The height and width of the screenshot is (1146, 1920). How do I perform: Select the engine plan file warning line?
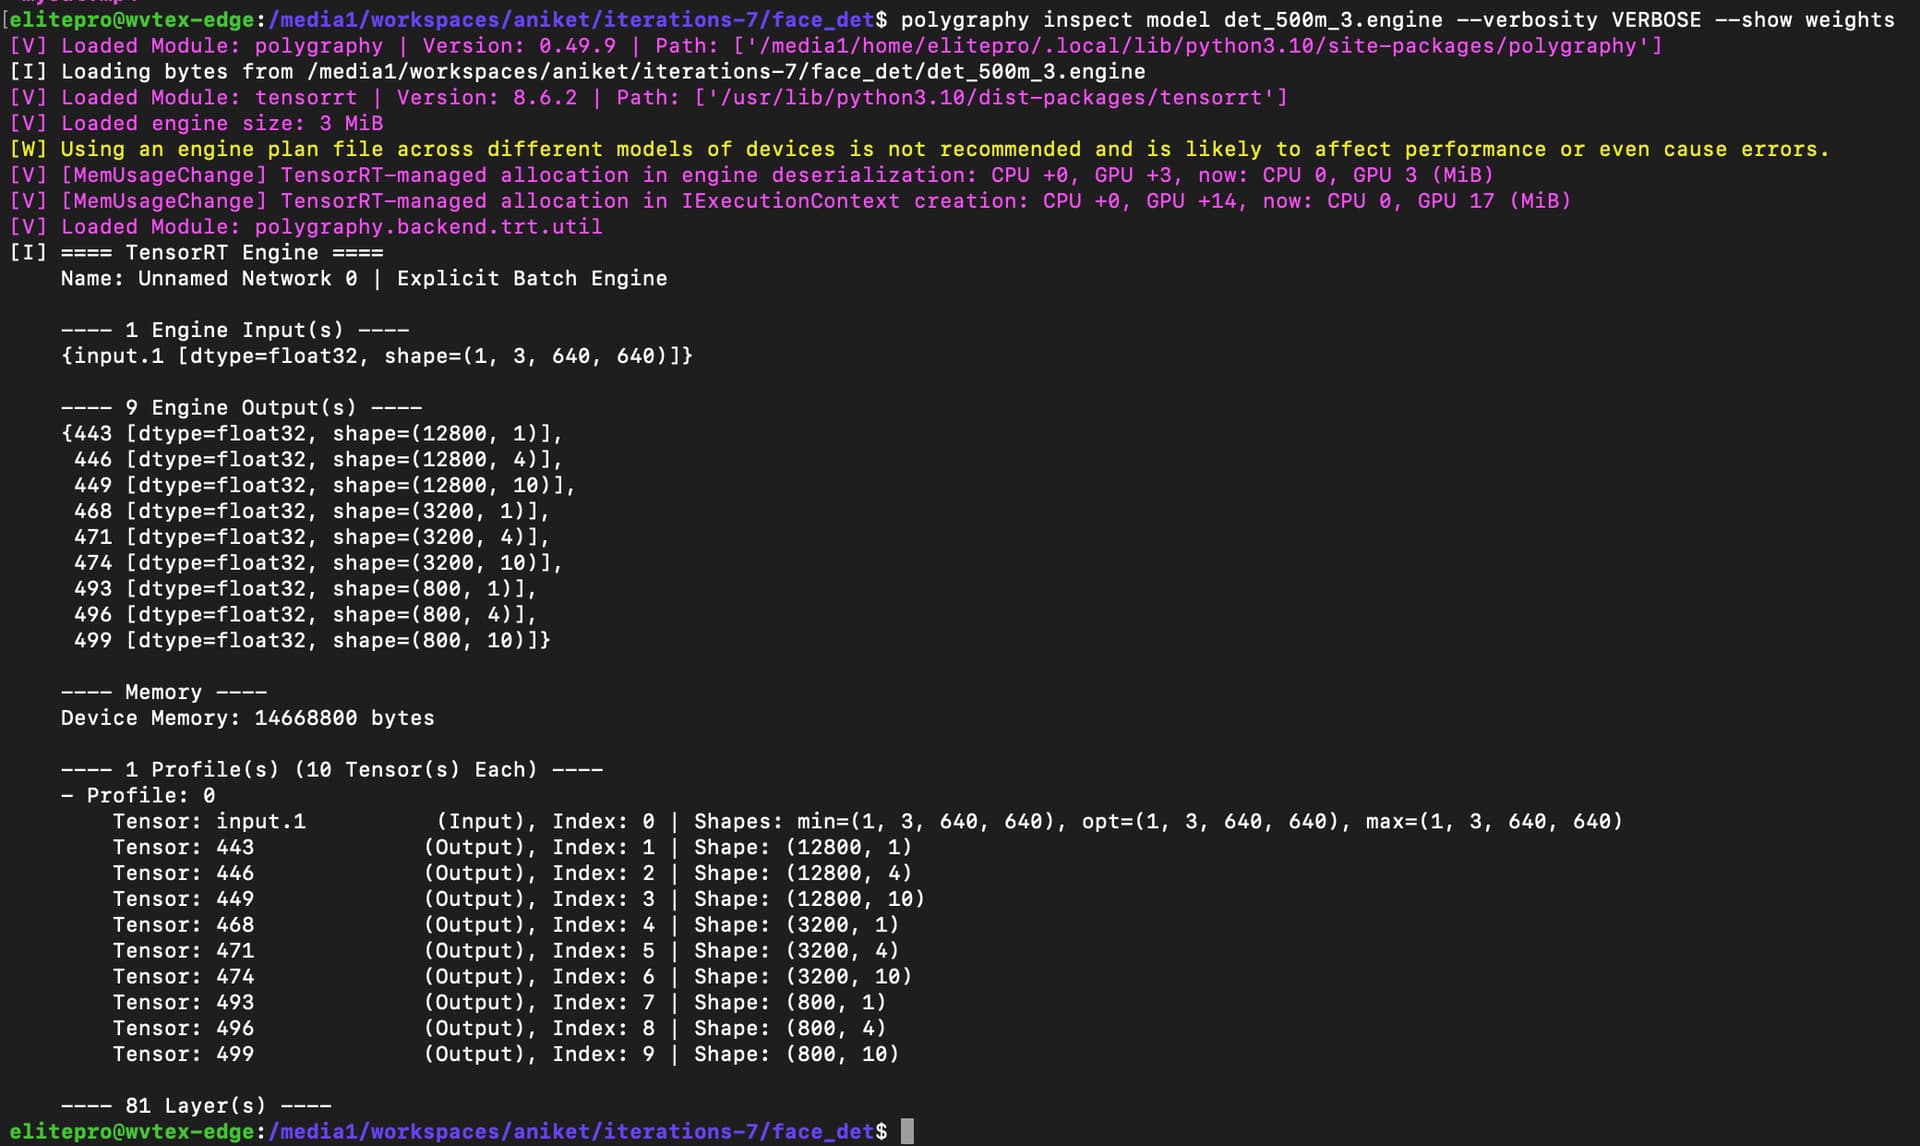[x=920, y=148]
